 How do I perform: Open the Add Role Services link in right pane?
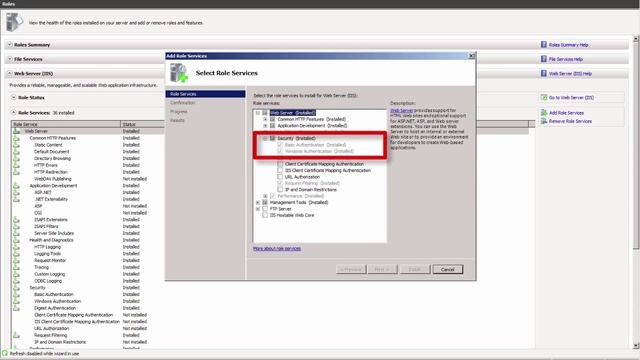tap(567, 113)
